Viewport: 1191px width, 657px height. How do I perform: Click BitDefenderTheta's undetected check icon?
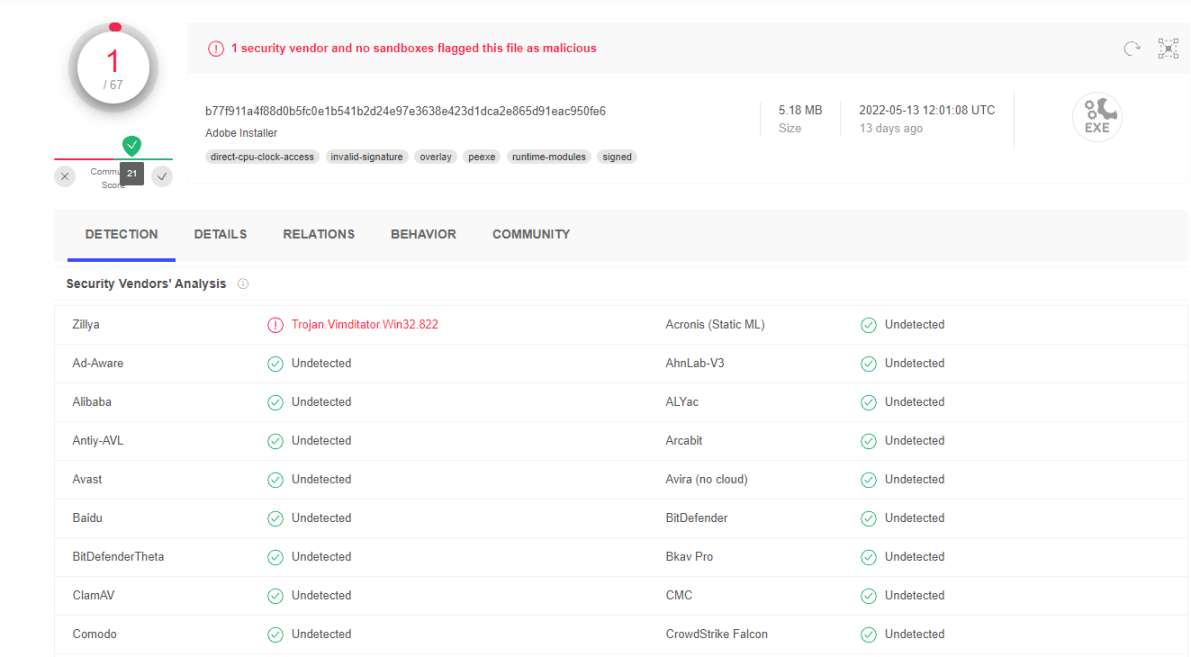pyautogui.click(x=275, y=558)
